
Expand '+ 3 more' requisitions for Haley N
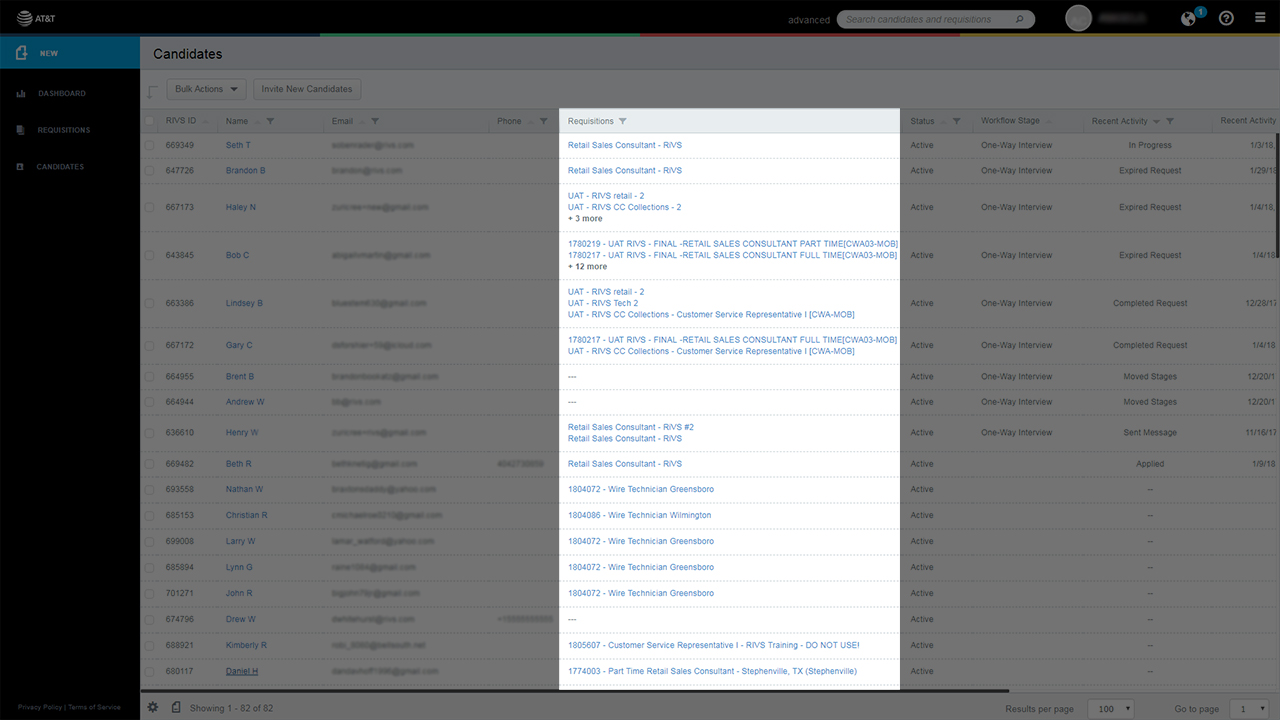pos(585,219)
